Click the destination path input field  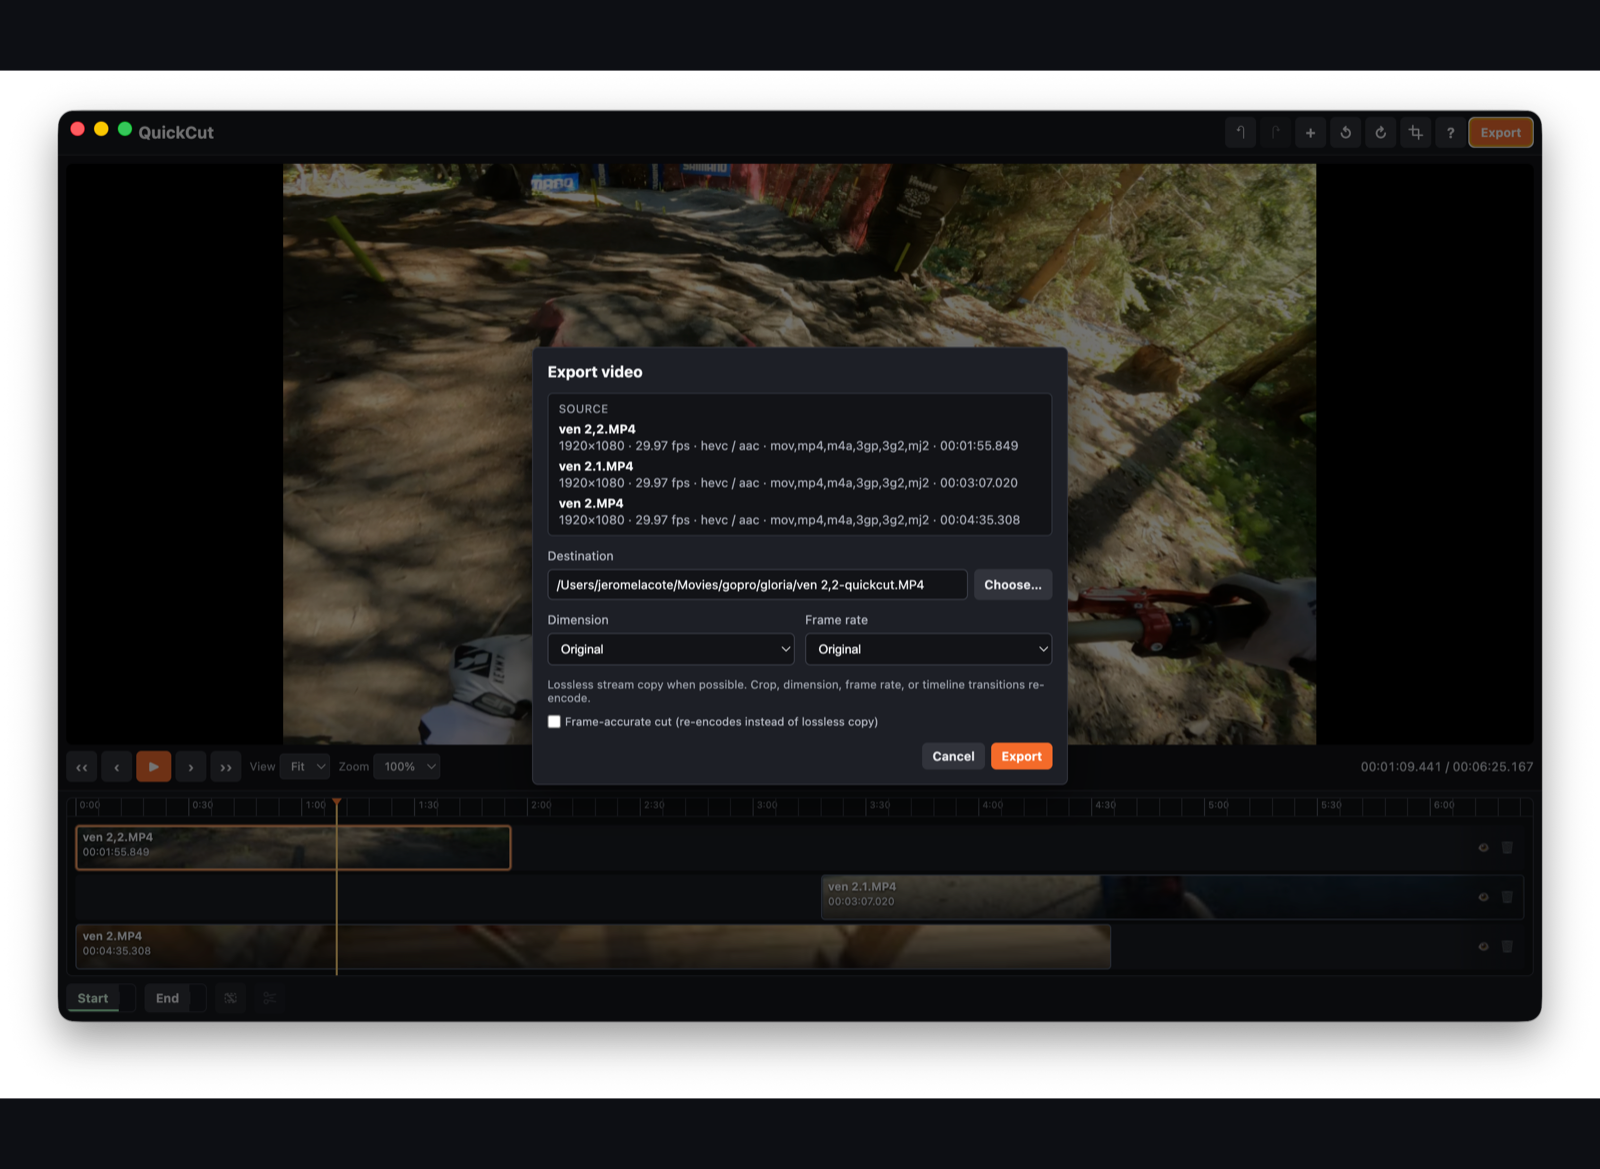coord(757,585)
